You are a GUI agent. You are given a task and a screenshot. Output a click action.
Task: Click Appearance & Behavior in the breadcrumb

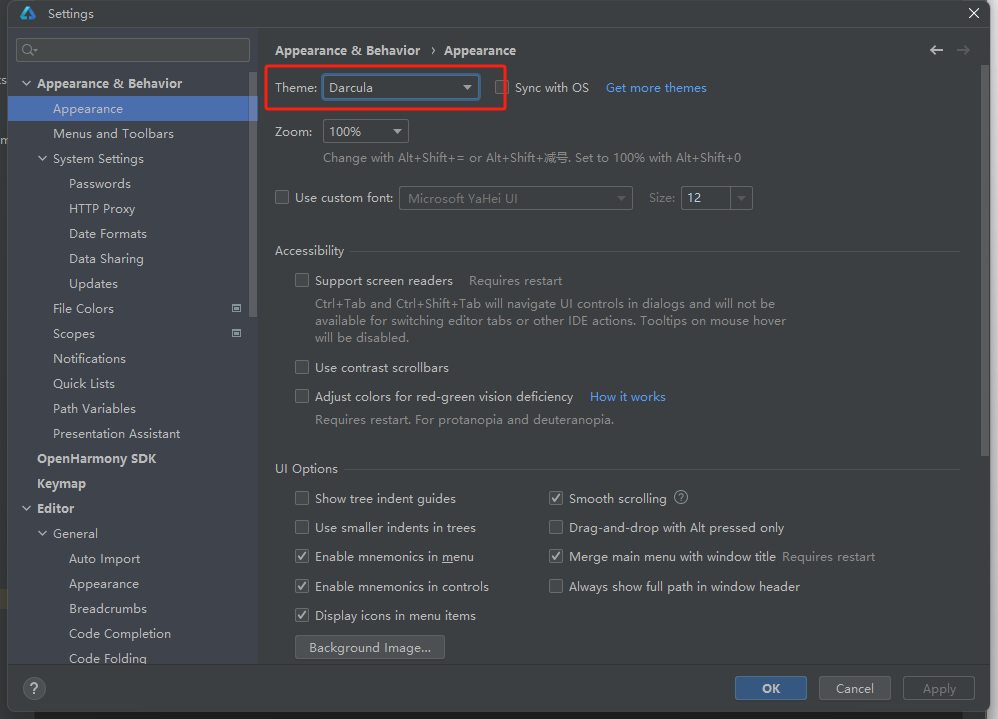pyautogui.click(x=348, y=50)
